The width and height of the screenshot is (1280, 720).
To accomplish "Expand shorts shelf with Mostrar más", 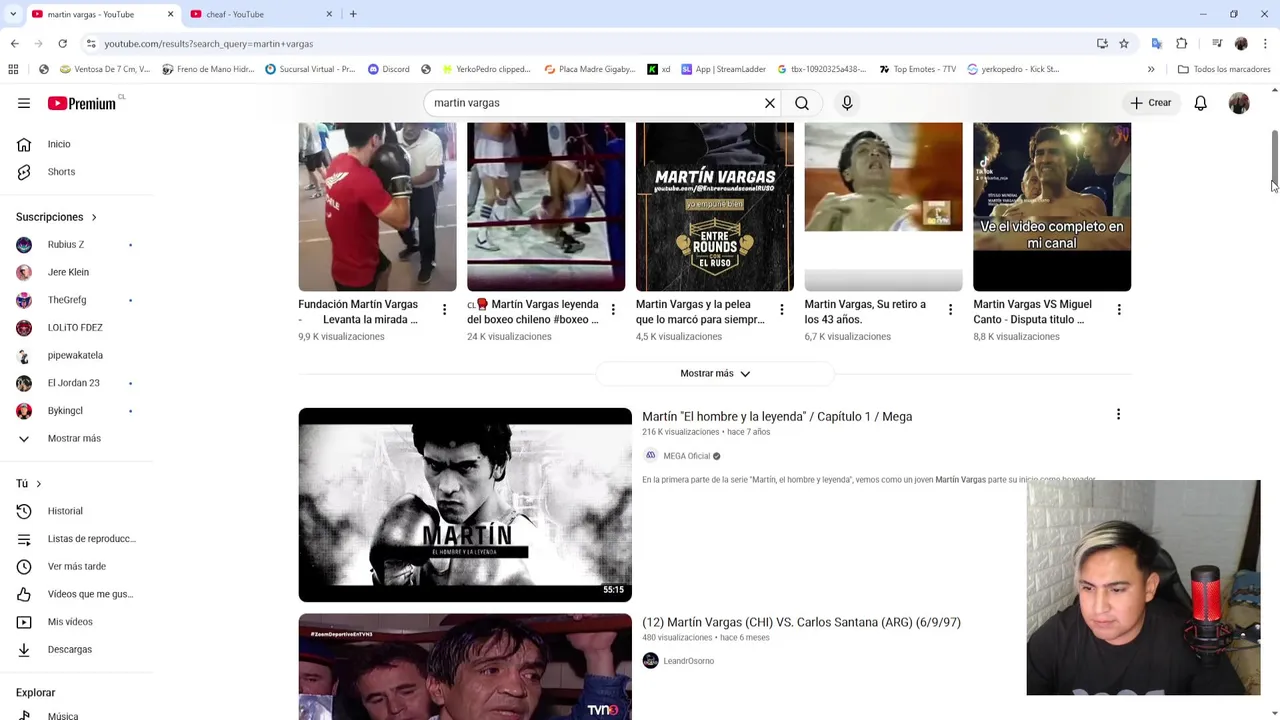I will tap(715, 373).
